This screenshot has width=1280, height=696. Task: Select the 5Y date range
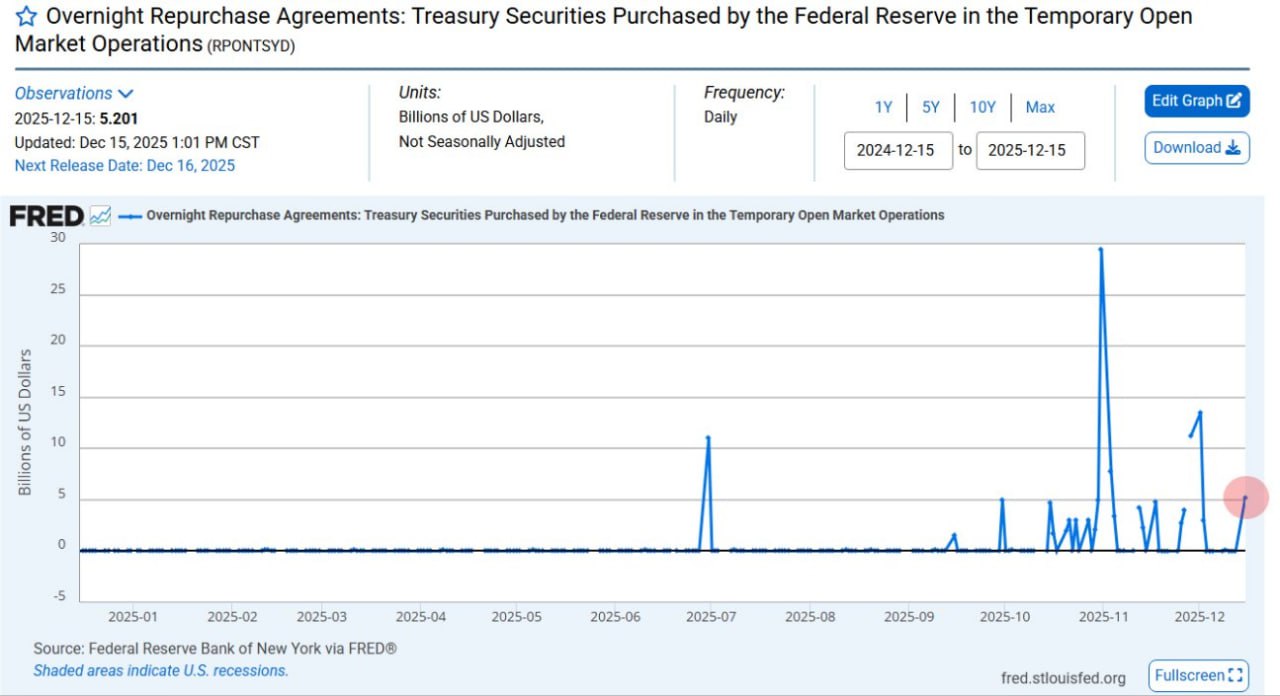point(931,107)
